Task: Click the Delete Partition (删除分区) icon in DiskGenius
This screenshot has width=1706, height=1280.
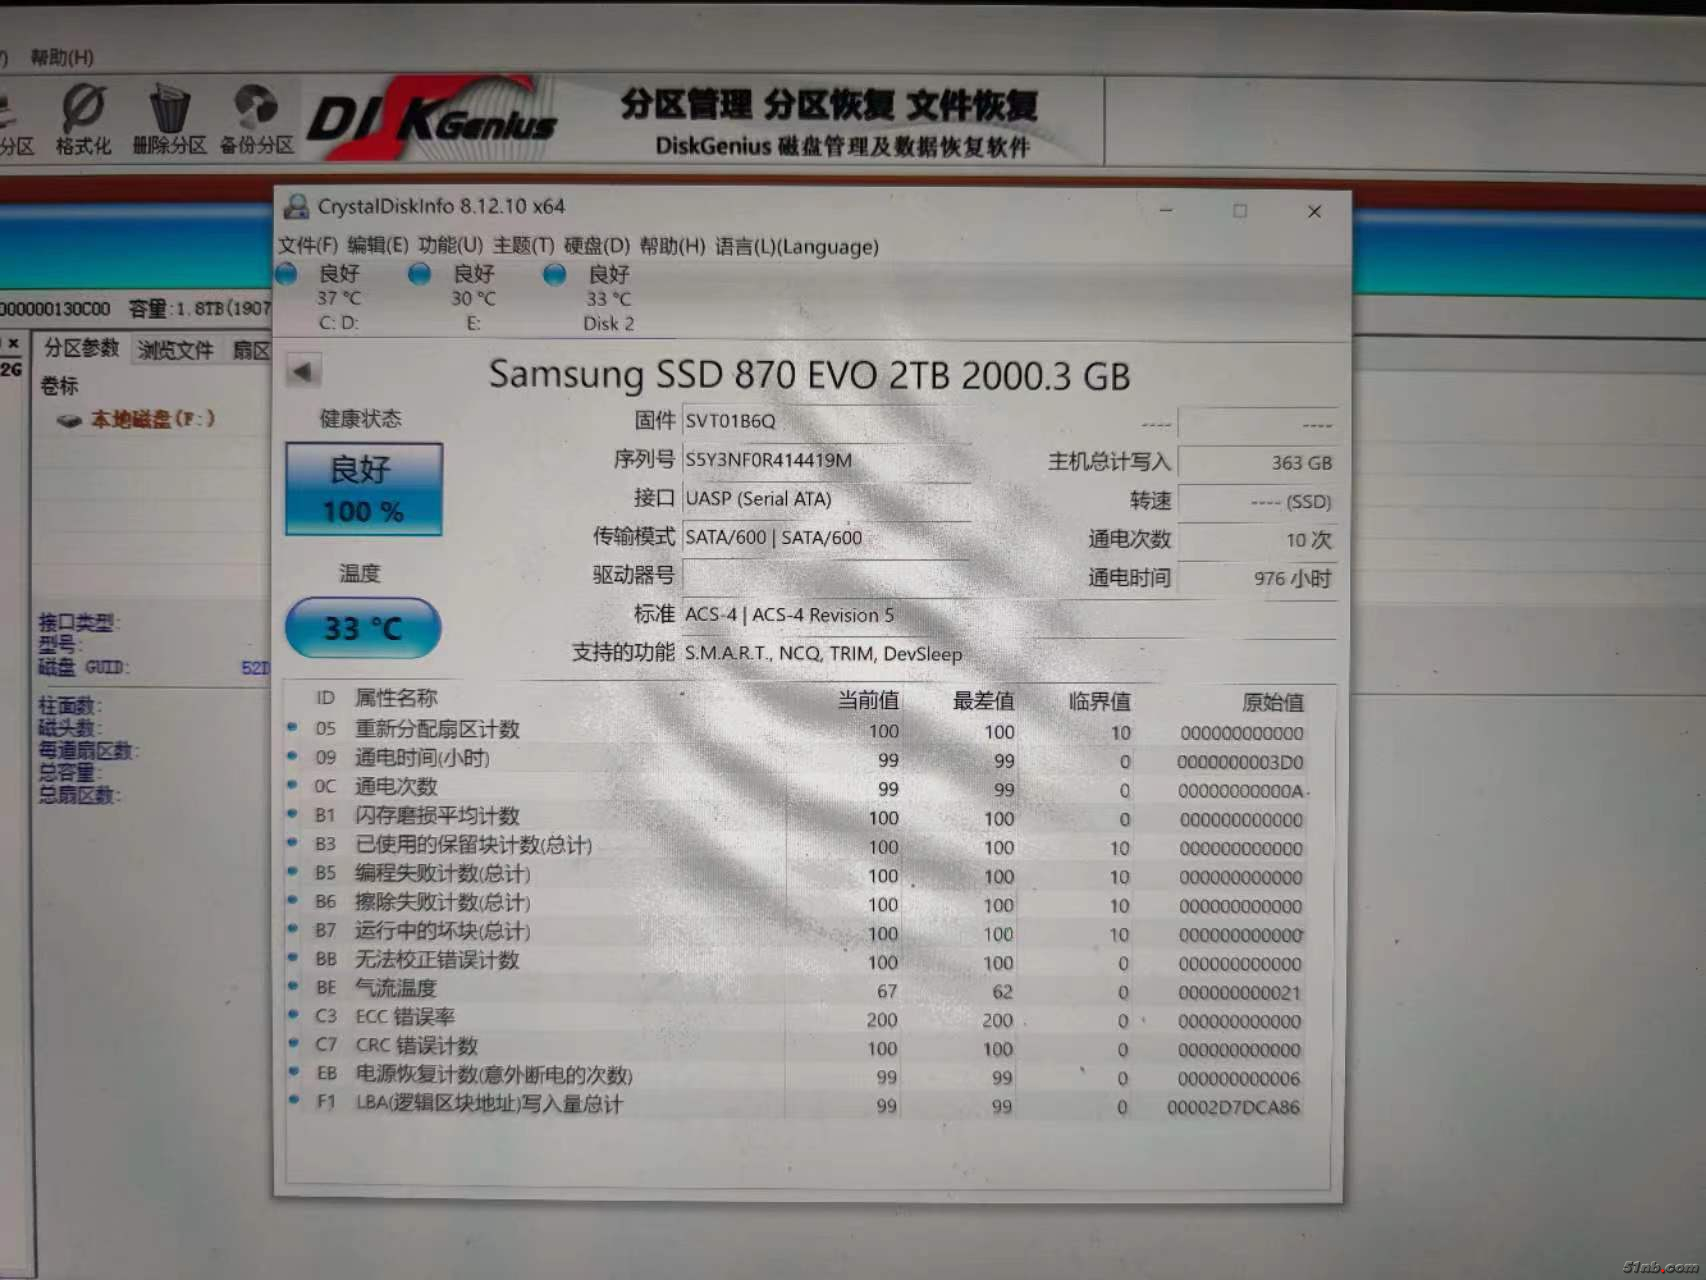Action: (x=169, y=119)
